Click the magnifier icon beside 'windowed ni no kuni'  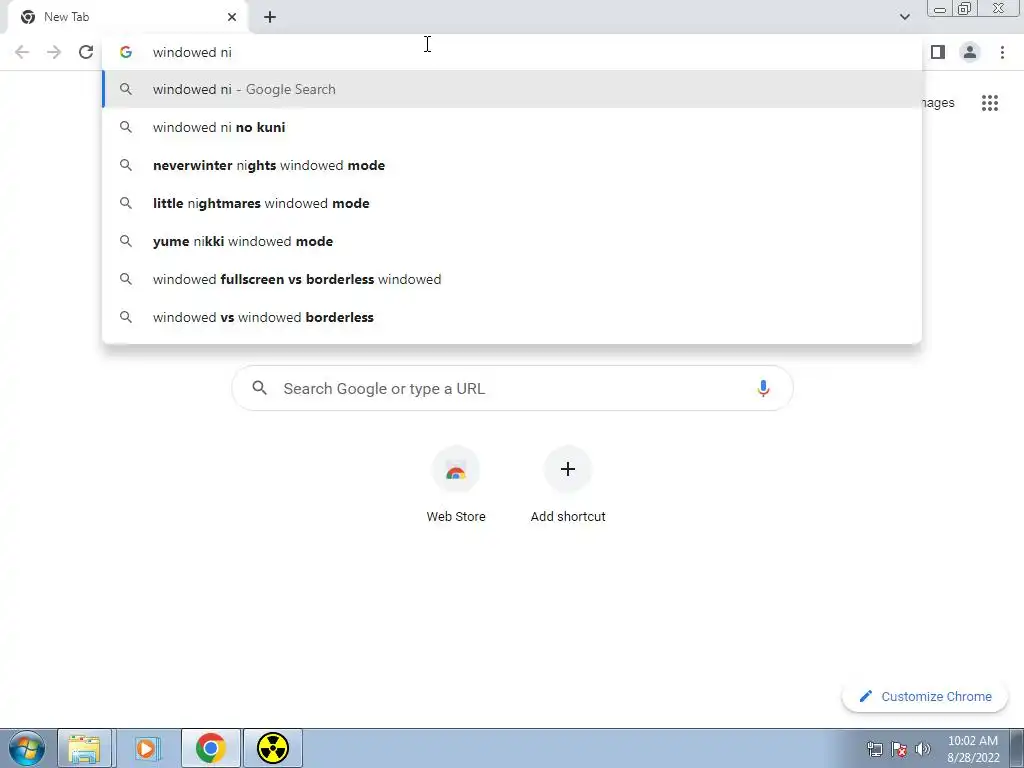[x=126, y=127]
